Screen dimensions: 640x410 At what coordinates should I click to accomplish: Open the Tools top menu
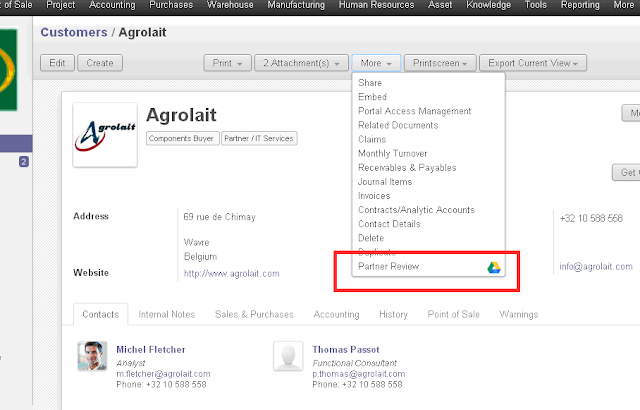click(536, 5)
